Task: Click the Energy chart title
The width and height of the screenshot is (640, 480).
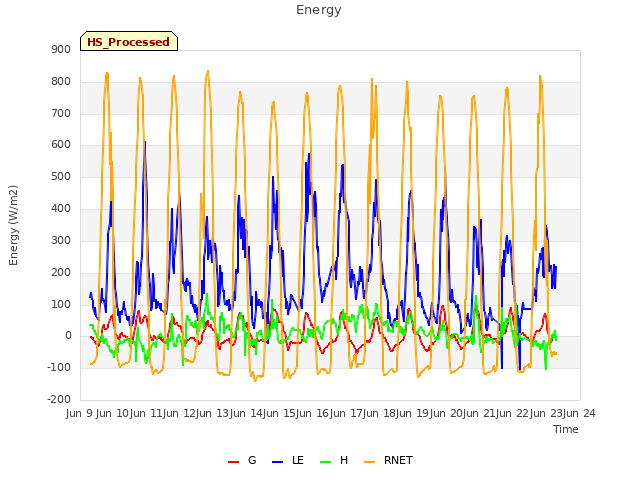Action: click(x=319, y=10)
